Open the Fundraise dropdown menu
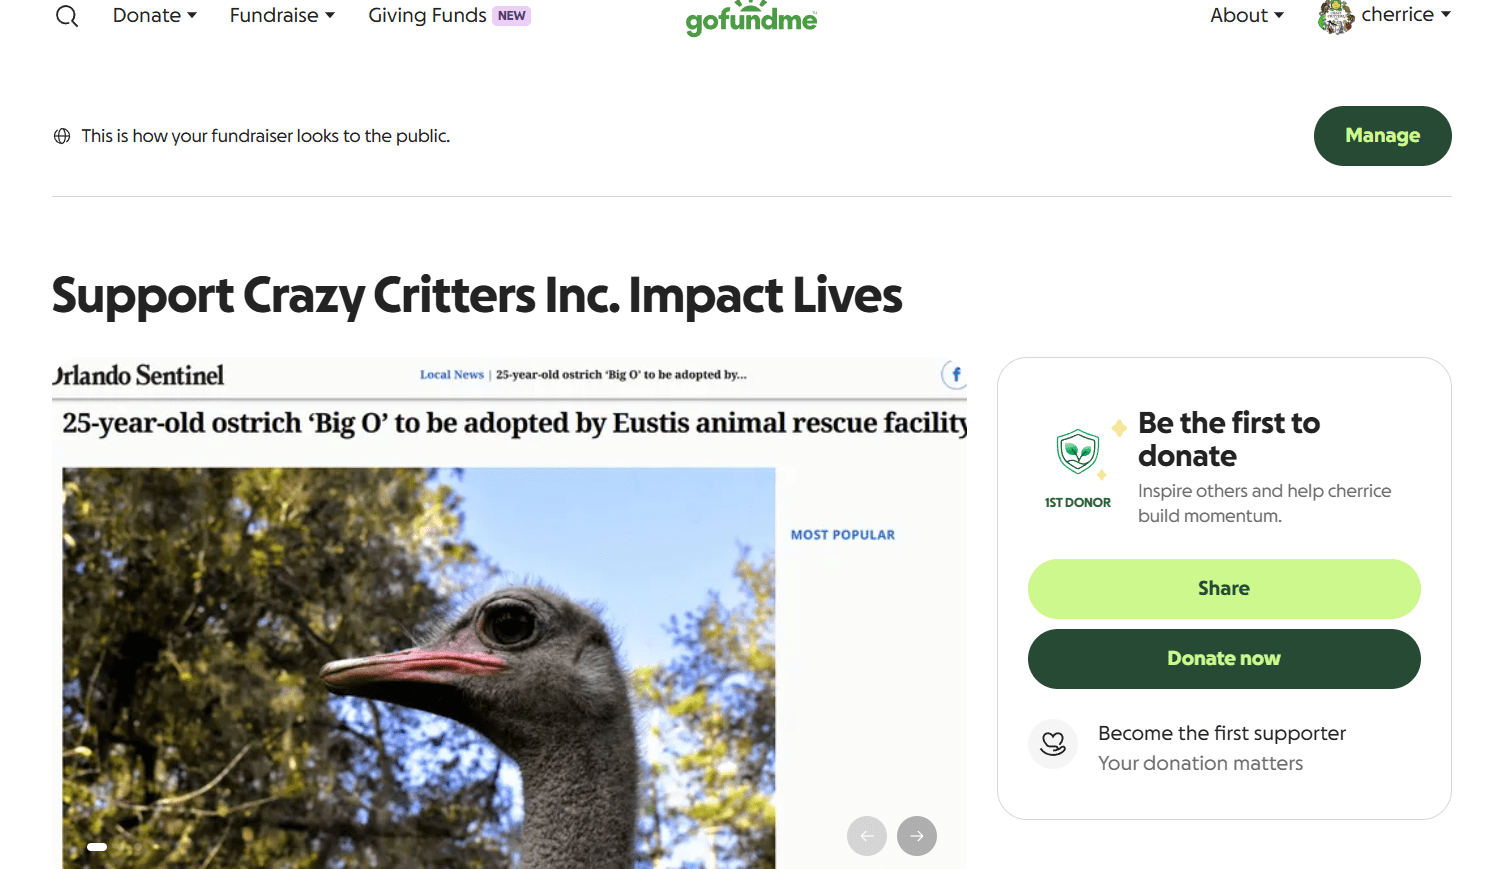Image resolution: width=1491 pixels, height=869 pixels. click(x=282, y=16)
